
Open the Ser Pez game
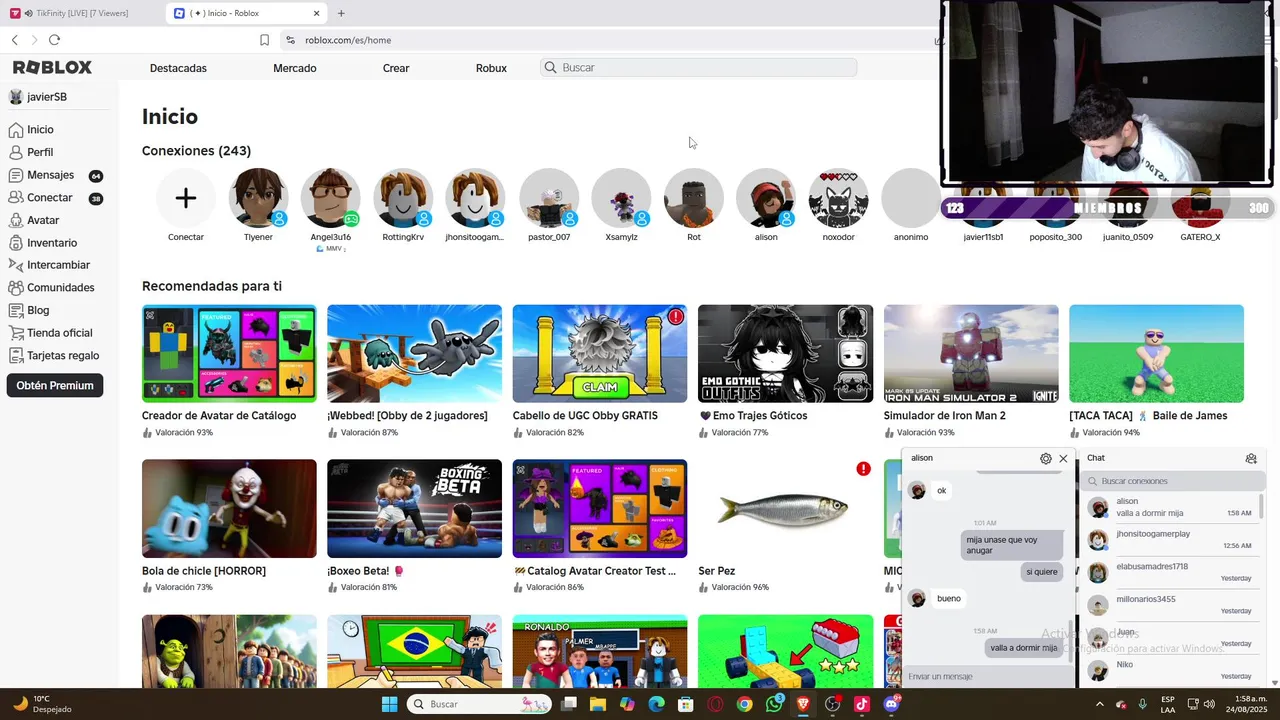point(785,509)
